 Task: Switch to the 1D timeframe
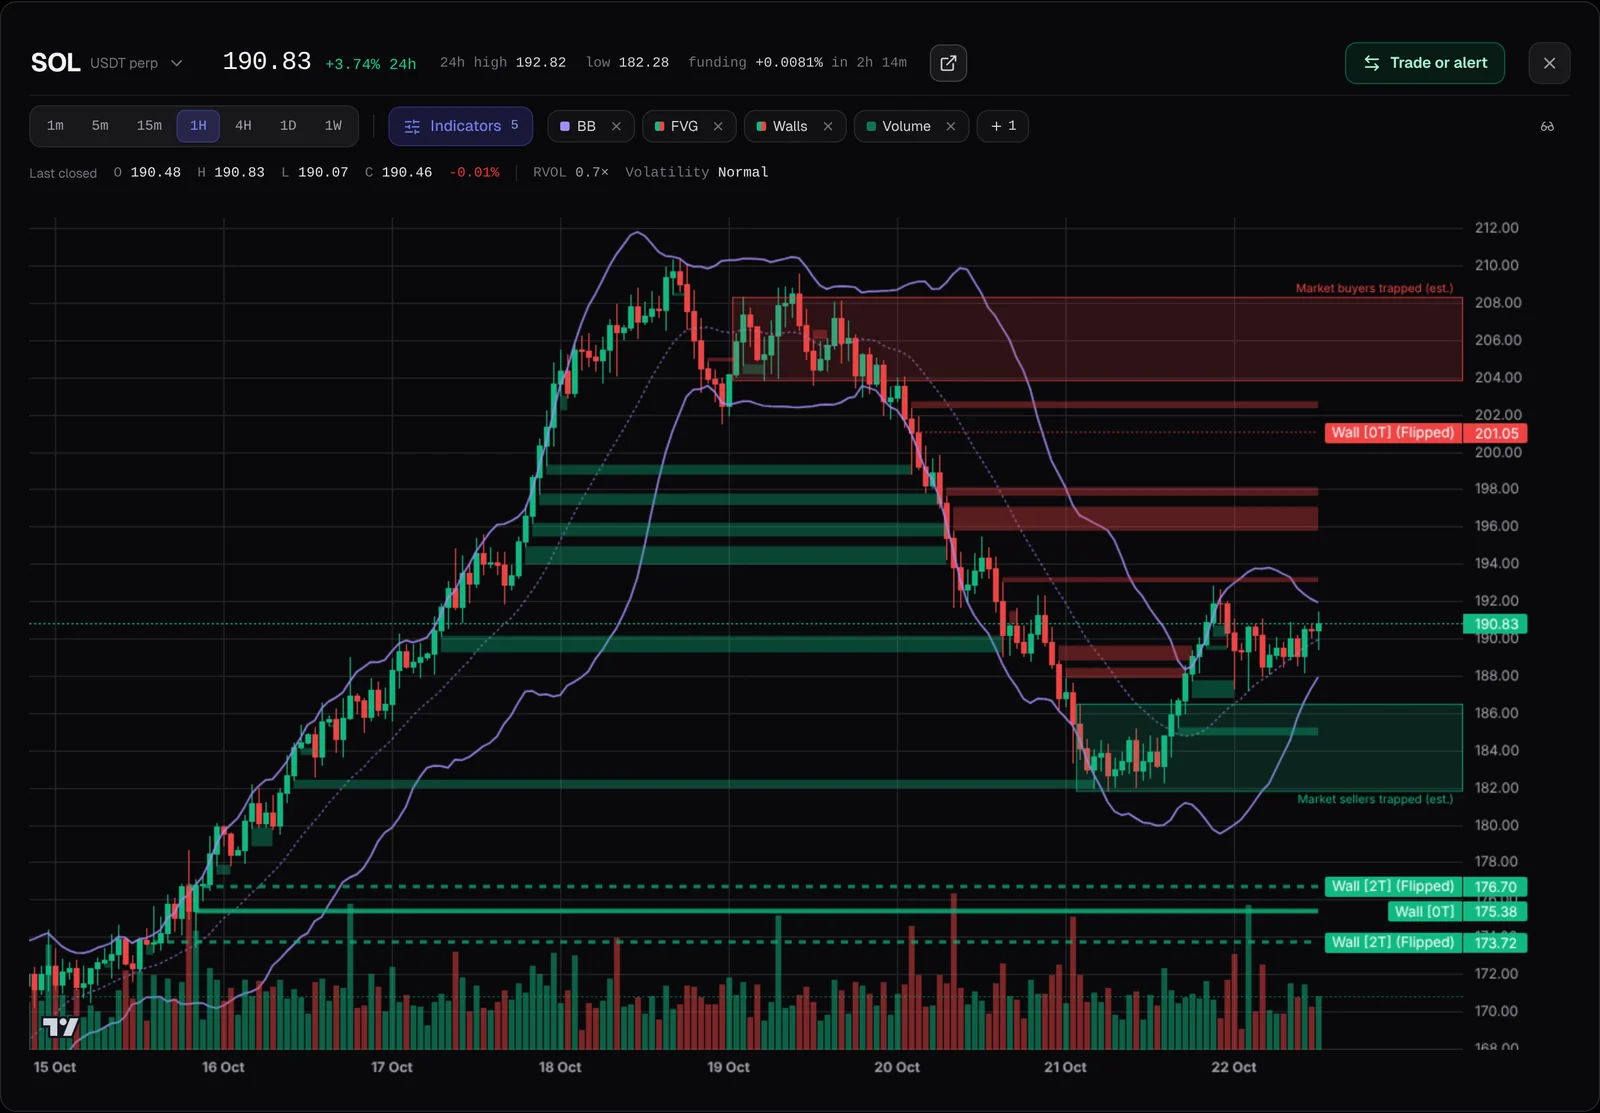(288, 126)
